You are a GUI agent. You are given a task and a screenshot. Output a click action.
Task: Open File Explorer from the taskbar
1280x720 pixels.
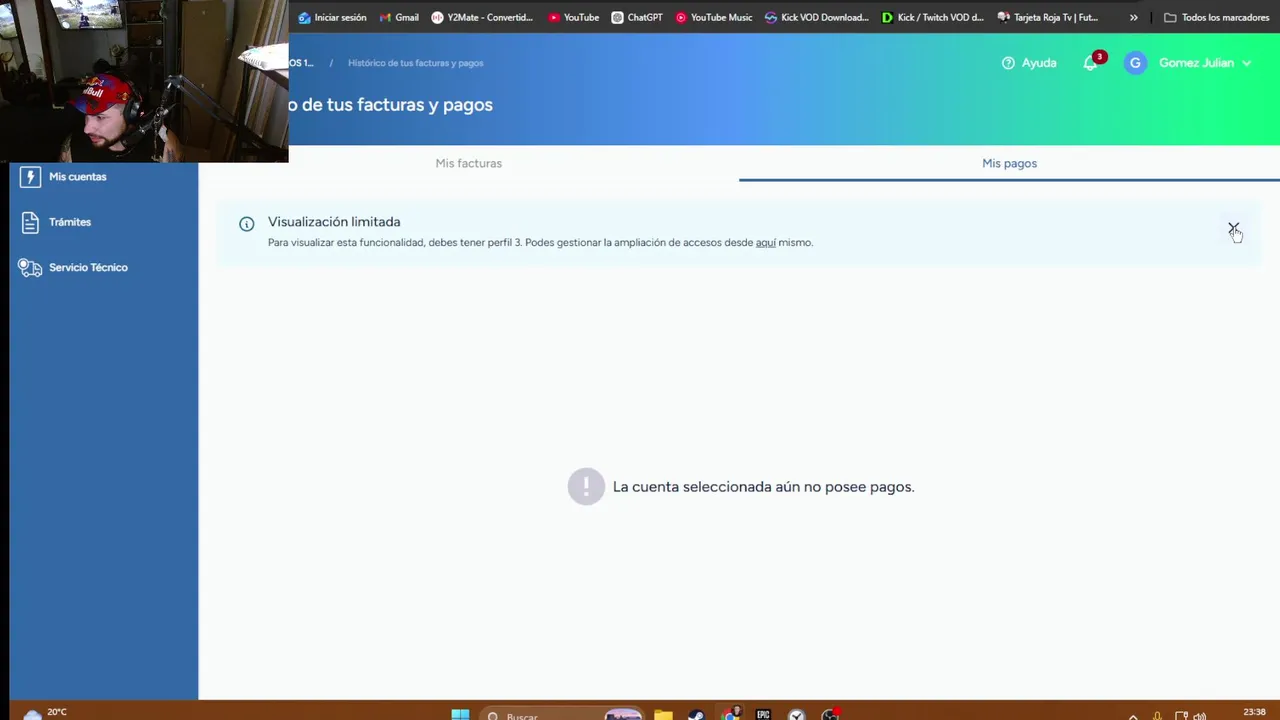(x=663, y=714)
